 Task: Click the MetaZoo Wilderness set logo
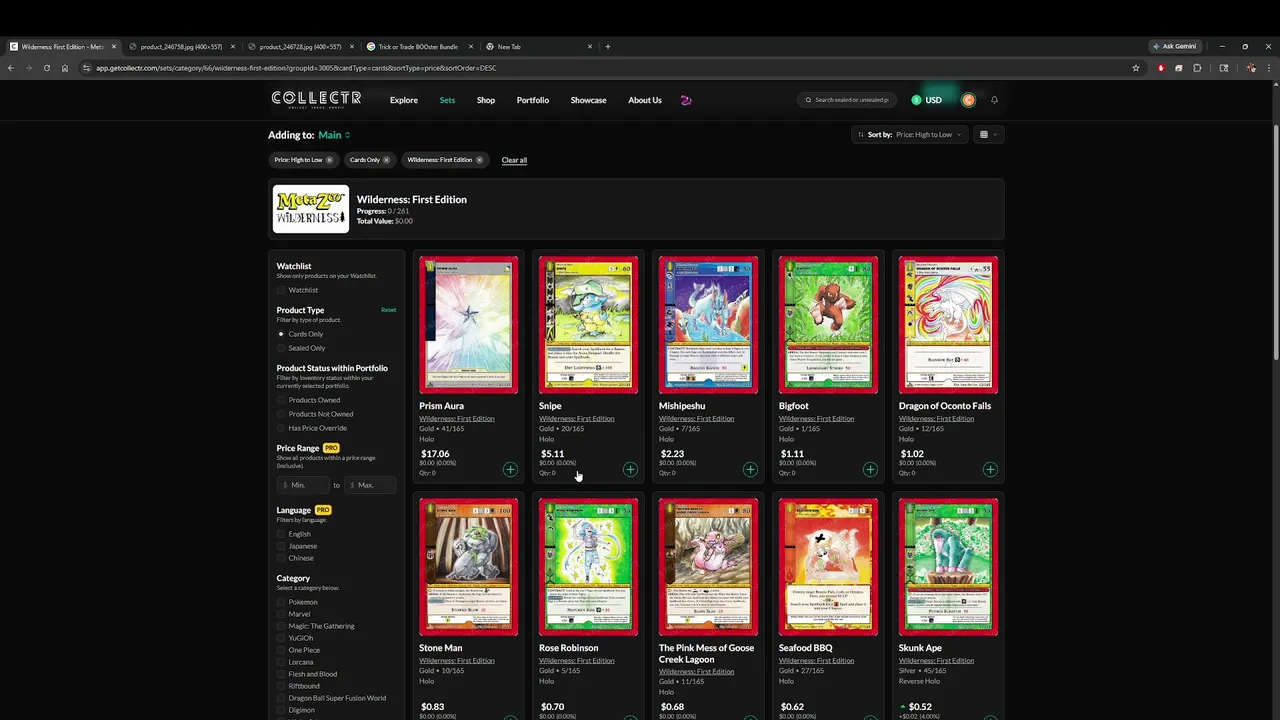point(311,209)
